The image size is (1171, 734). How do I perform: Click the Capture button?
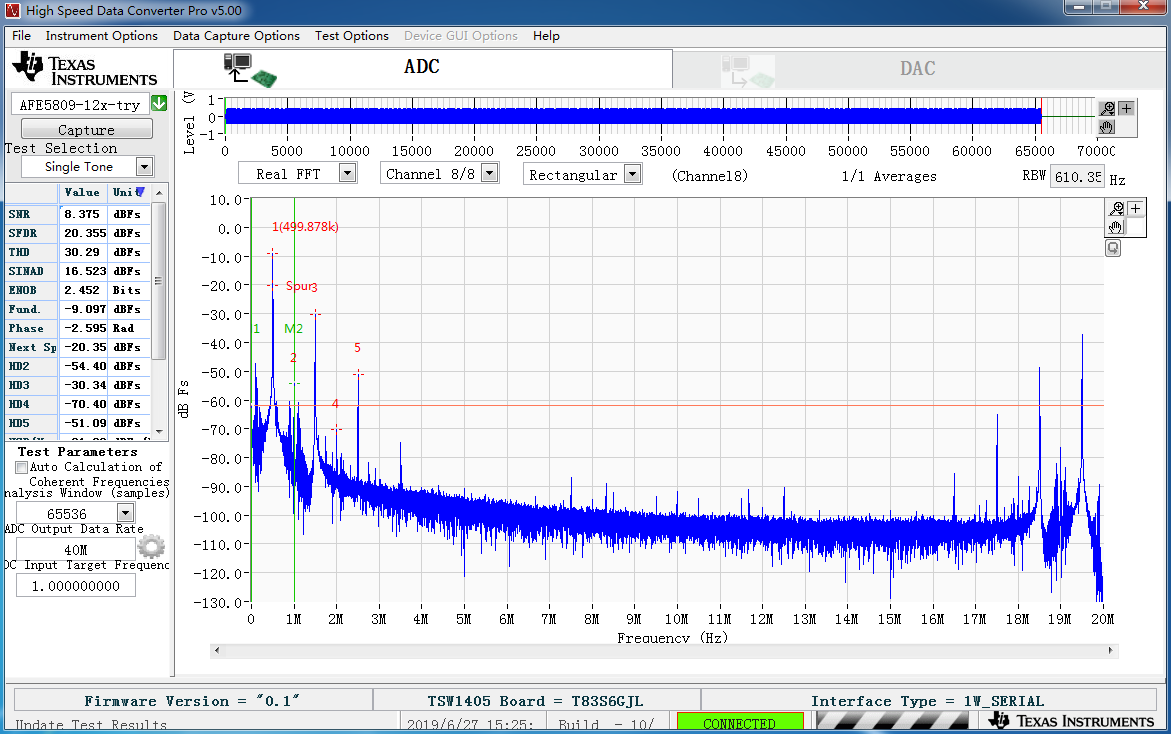(87, 129)
